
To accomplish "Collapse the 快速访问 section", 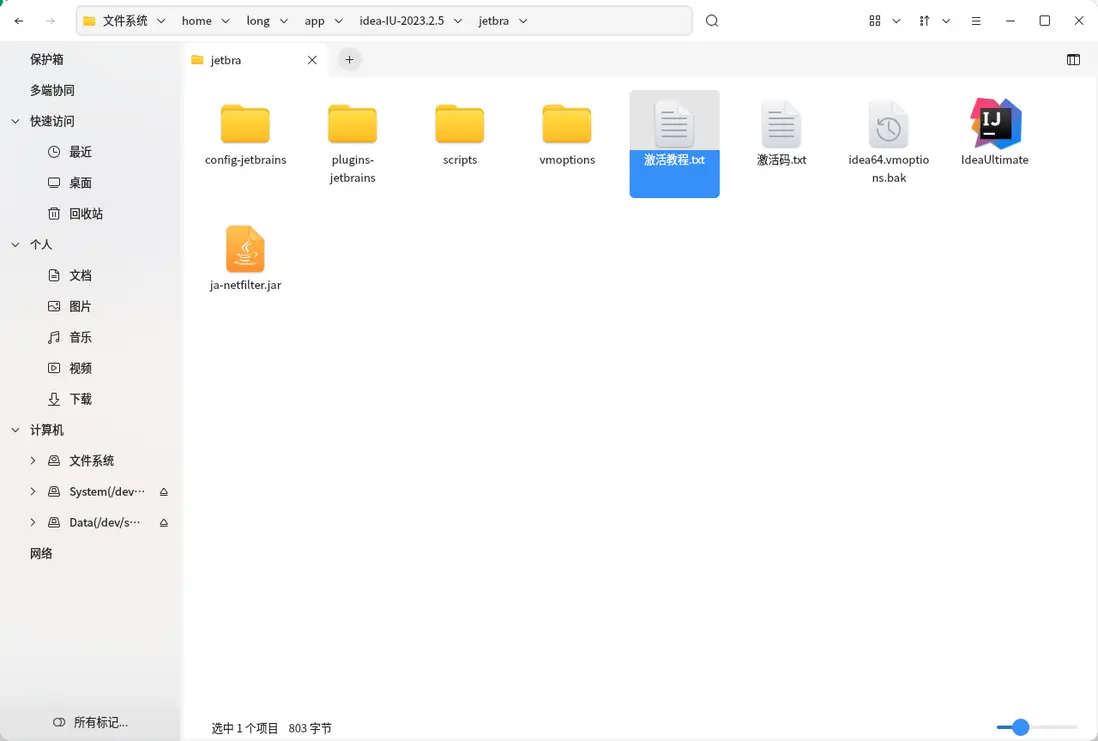I will [x=15, y=121].
